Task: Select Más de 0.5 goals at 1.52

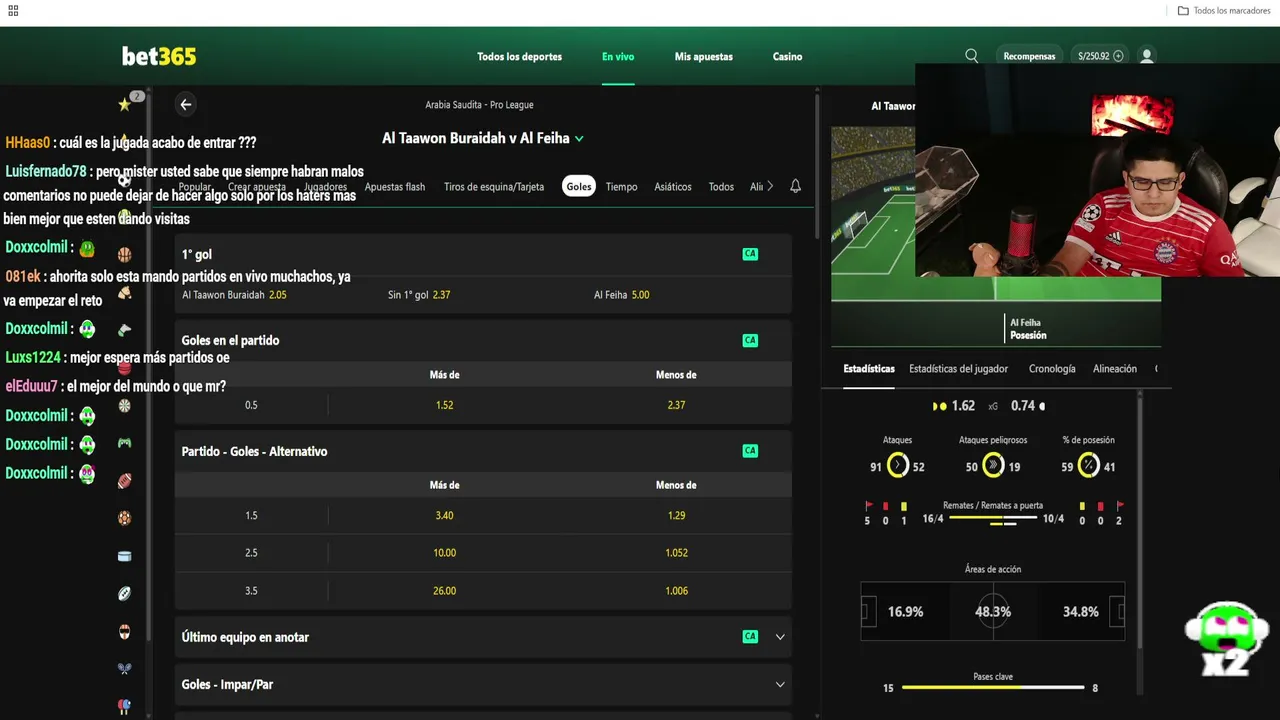Action: point(444,405)
